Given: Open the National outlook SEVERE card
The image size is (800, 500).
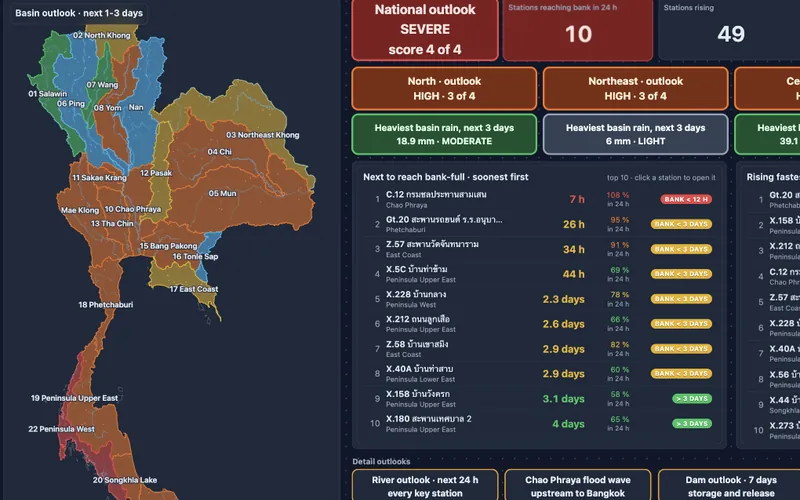Looking at the screenshot, I should click(x=424, y=30).
